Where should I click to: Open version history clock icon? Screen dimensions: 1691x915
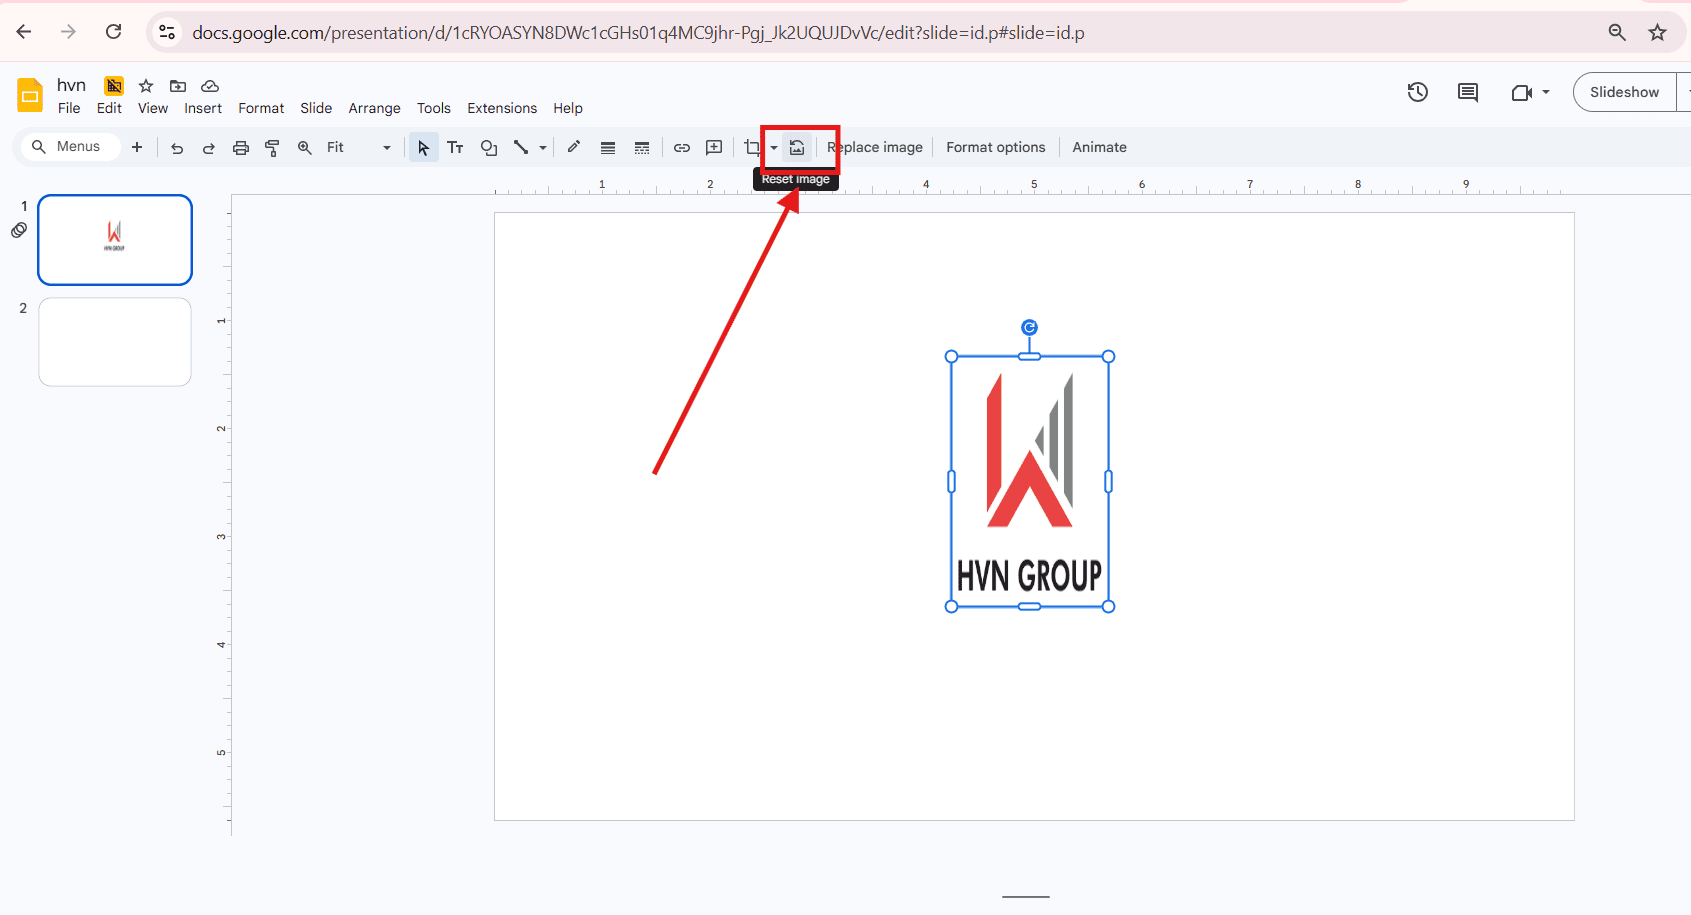click(1417, 92)
